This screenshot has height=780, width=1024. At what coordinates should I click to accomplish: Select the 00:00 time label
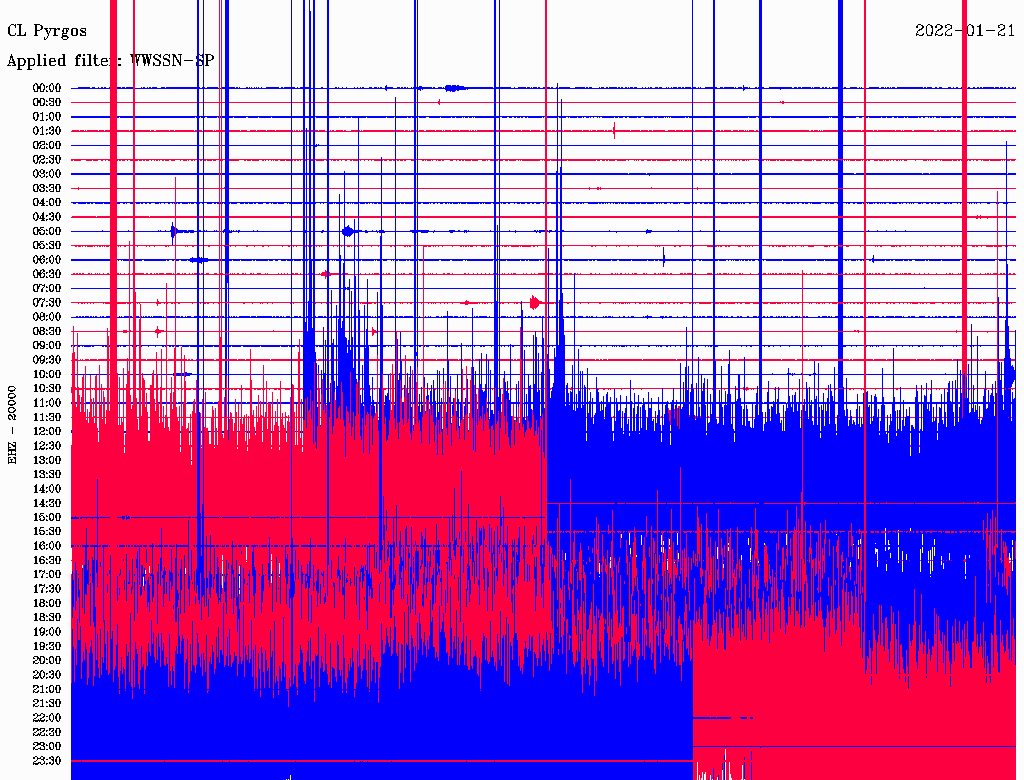(48, 88)
